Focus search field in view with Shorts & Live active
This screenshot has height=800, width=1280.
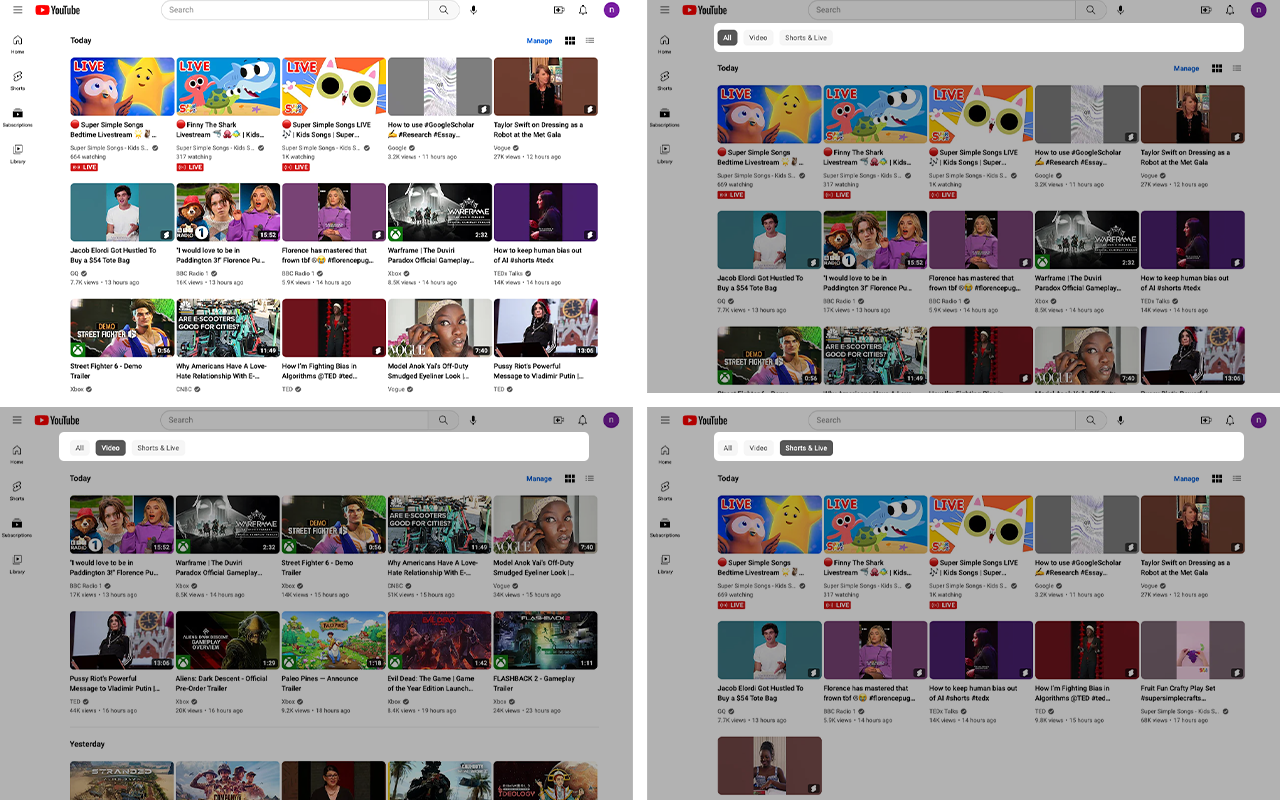[x=942, y=420]
